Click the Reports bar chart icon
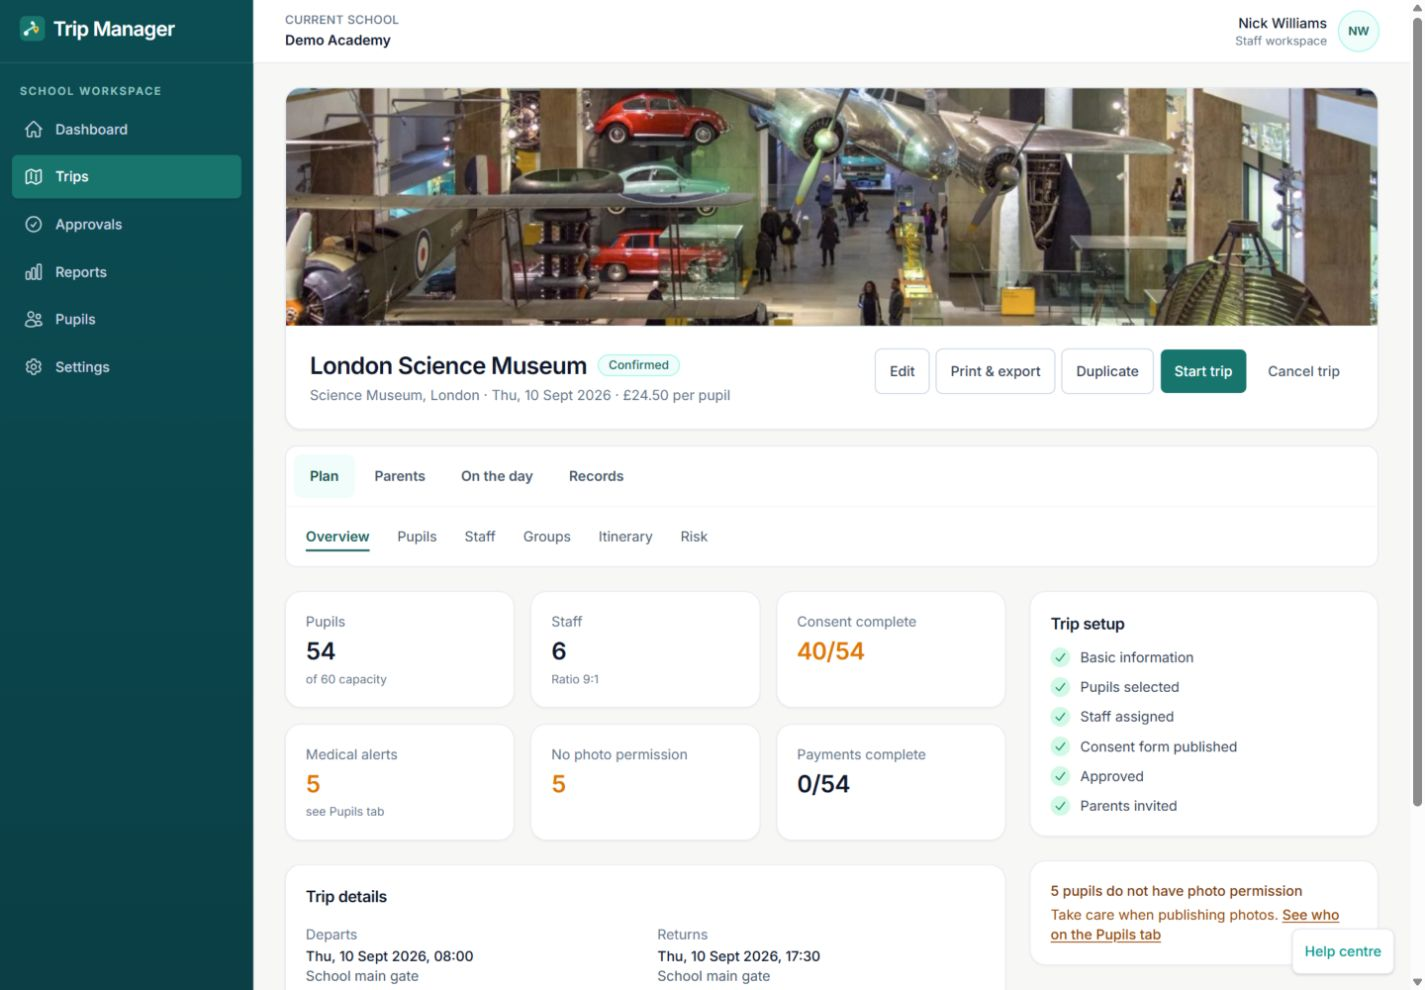The height and width of the screenshot is (990, 1425). click(x=34, y=272)
